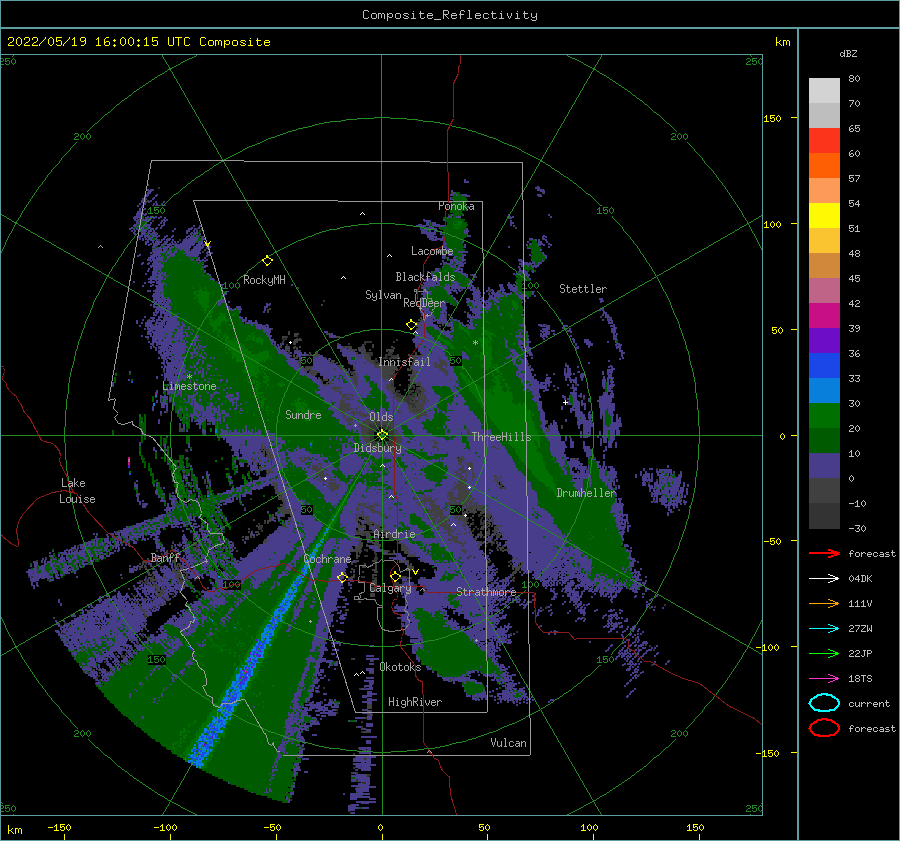The height and width of the screenshot is (841, 900).
Task: Click the km unit label at bottom-left axis
Action: 14,830
